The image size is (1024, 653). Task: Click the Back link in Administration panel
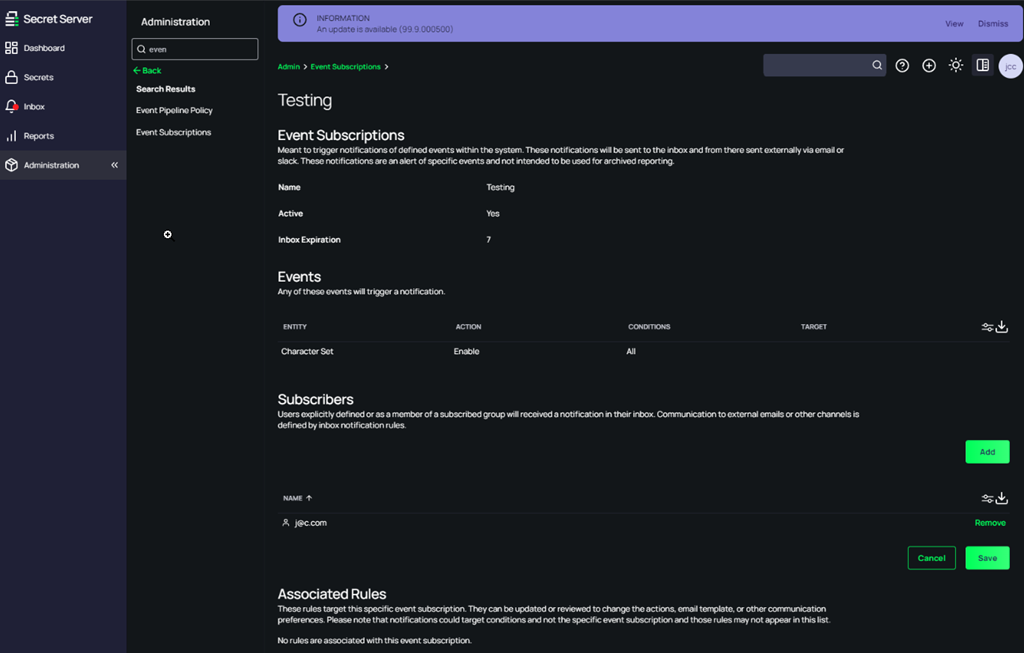pos(147,71)
